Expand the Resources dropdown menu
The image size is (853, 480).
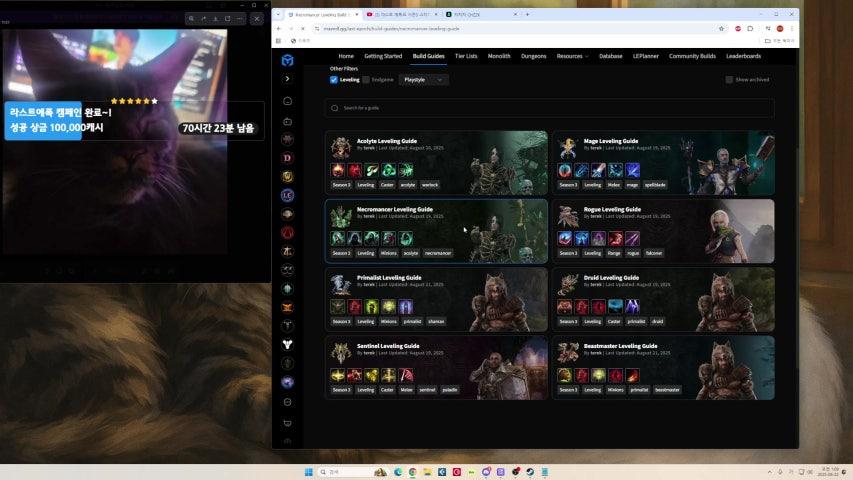coord(572,56)
